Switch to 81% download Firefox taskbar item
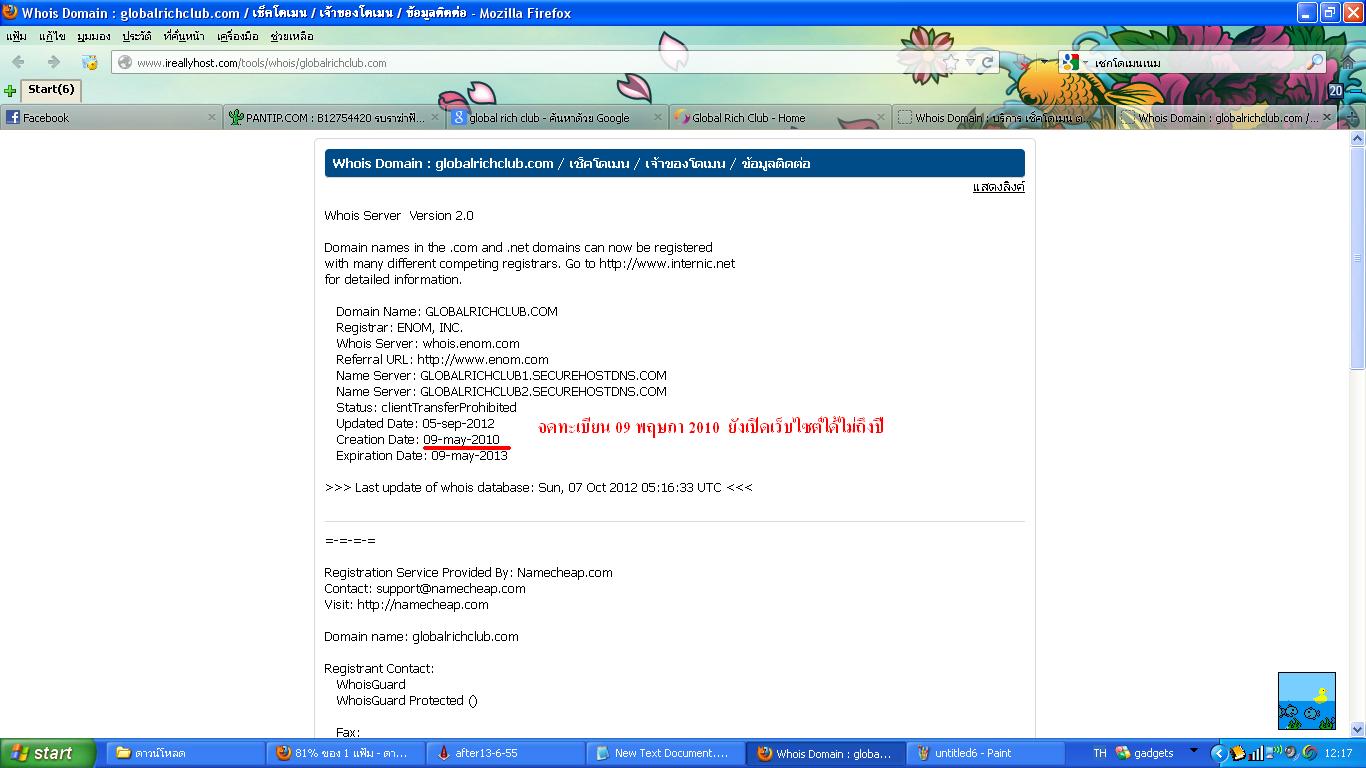Viewport: 1366px width, 768px height. [x=345, y=753]
